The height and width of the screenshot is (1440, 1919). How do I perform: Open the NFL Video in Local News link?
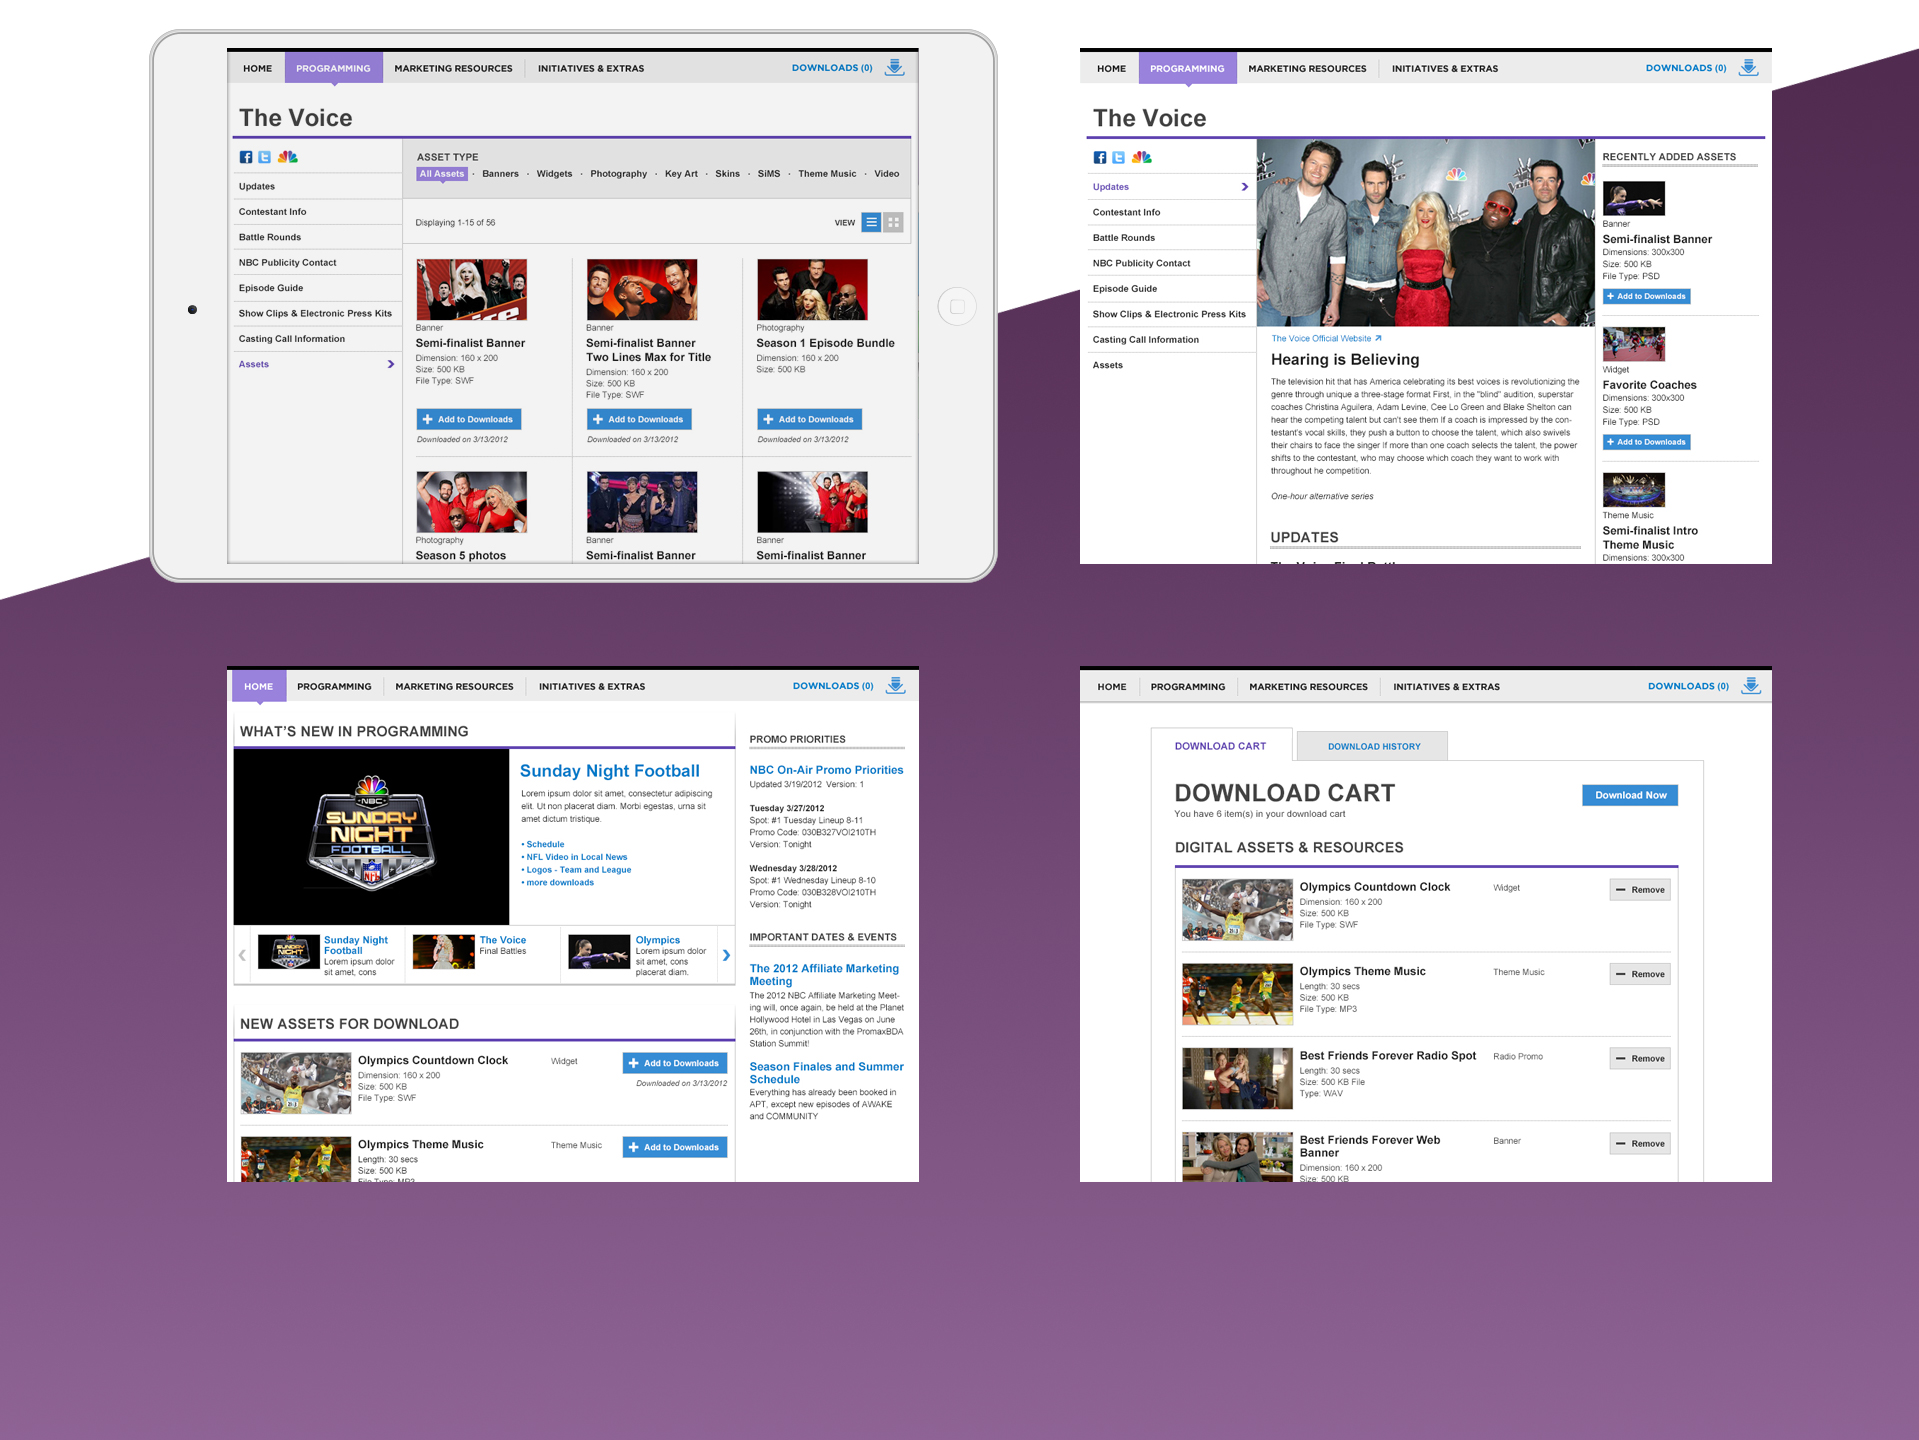coord(576,856)
